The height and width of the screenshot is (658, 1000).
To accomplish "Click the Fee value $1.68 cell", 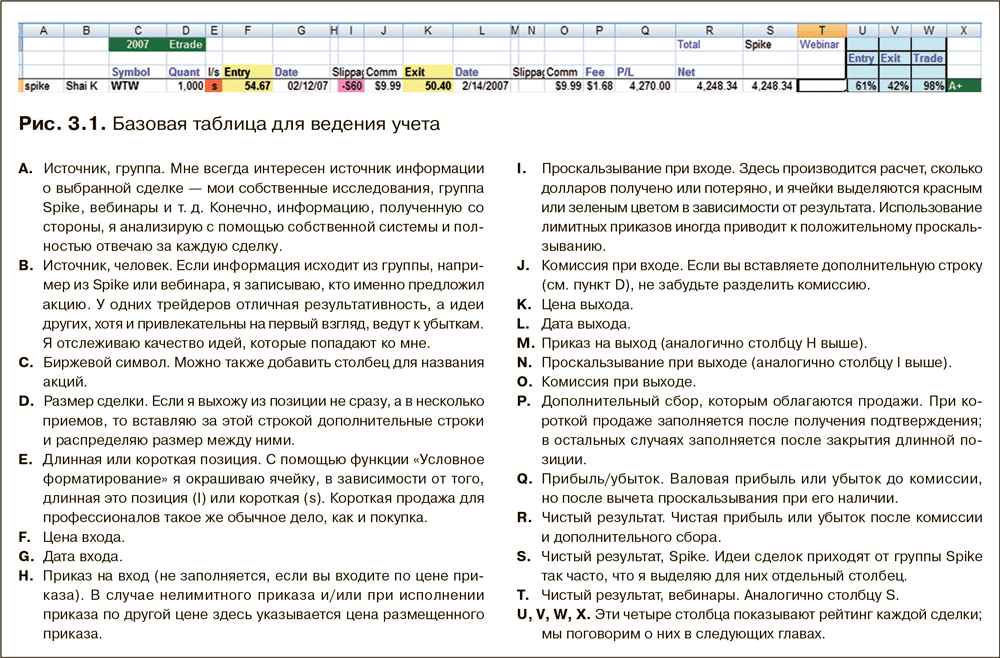I will click(599, 87).
